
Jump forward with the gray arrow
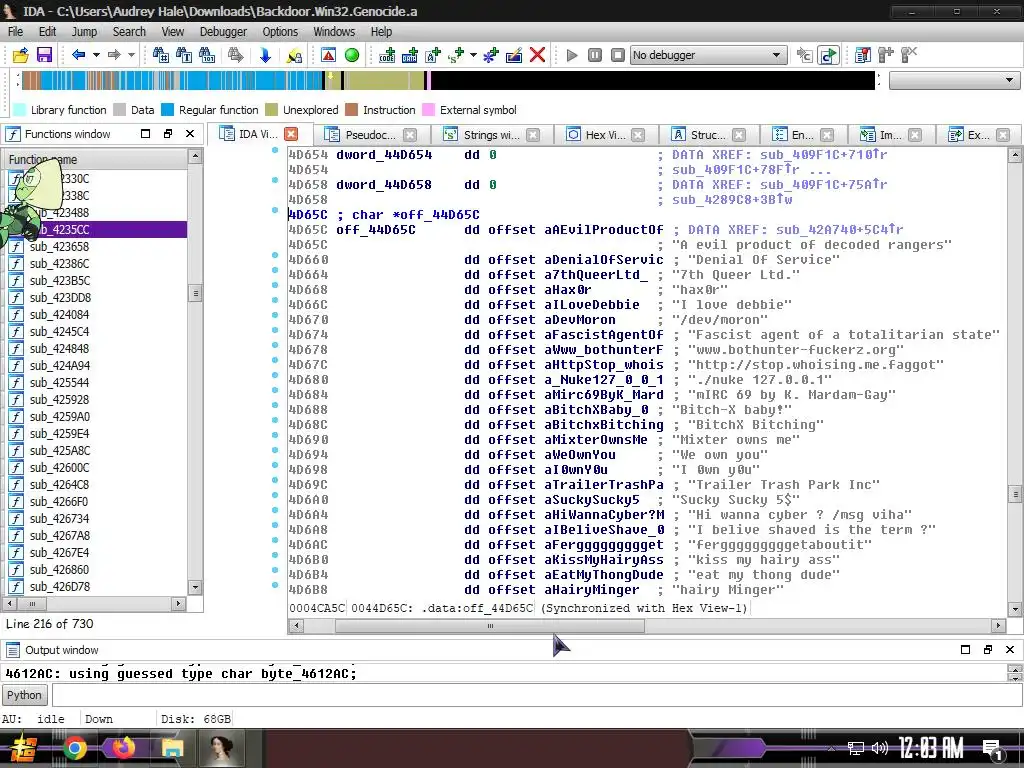pyautogui.click(x=114, y=56)
